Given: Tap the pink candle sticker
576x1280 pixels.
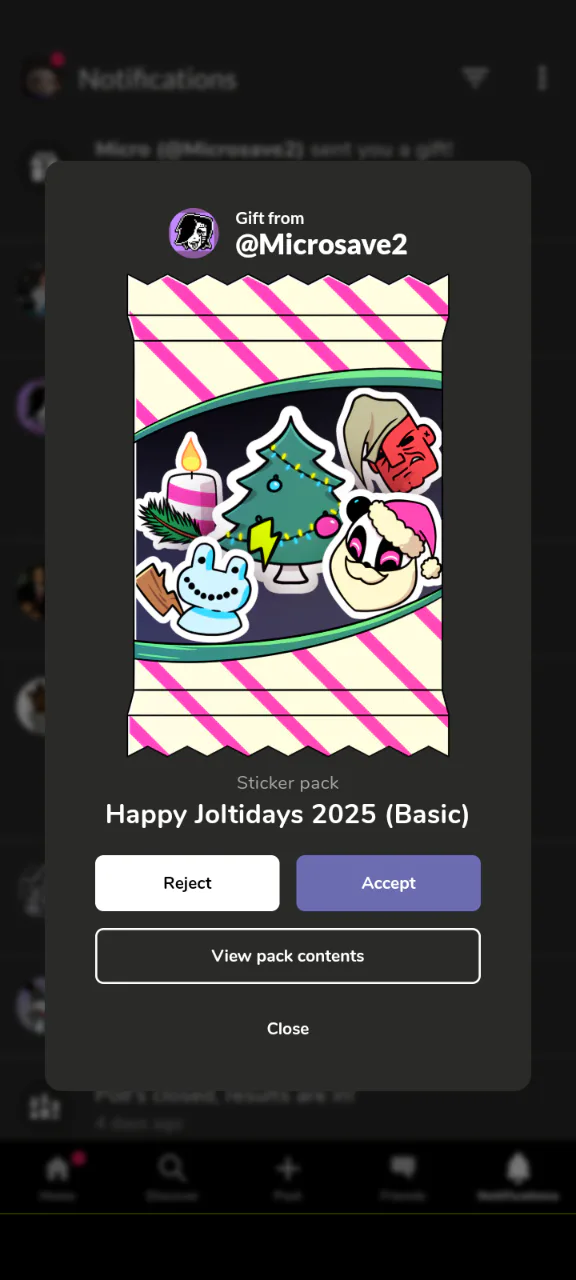Looking at the screenshot, I should 184,496.
